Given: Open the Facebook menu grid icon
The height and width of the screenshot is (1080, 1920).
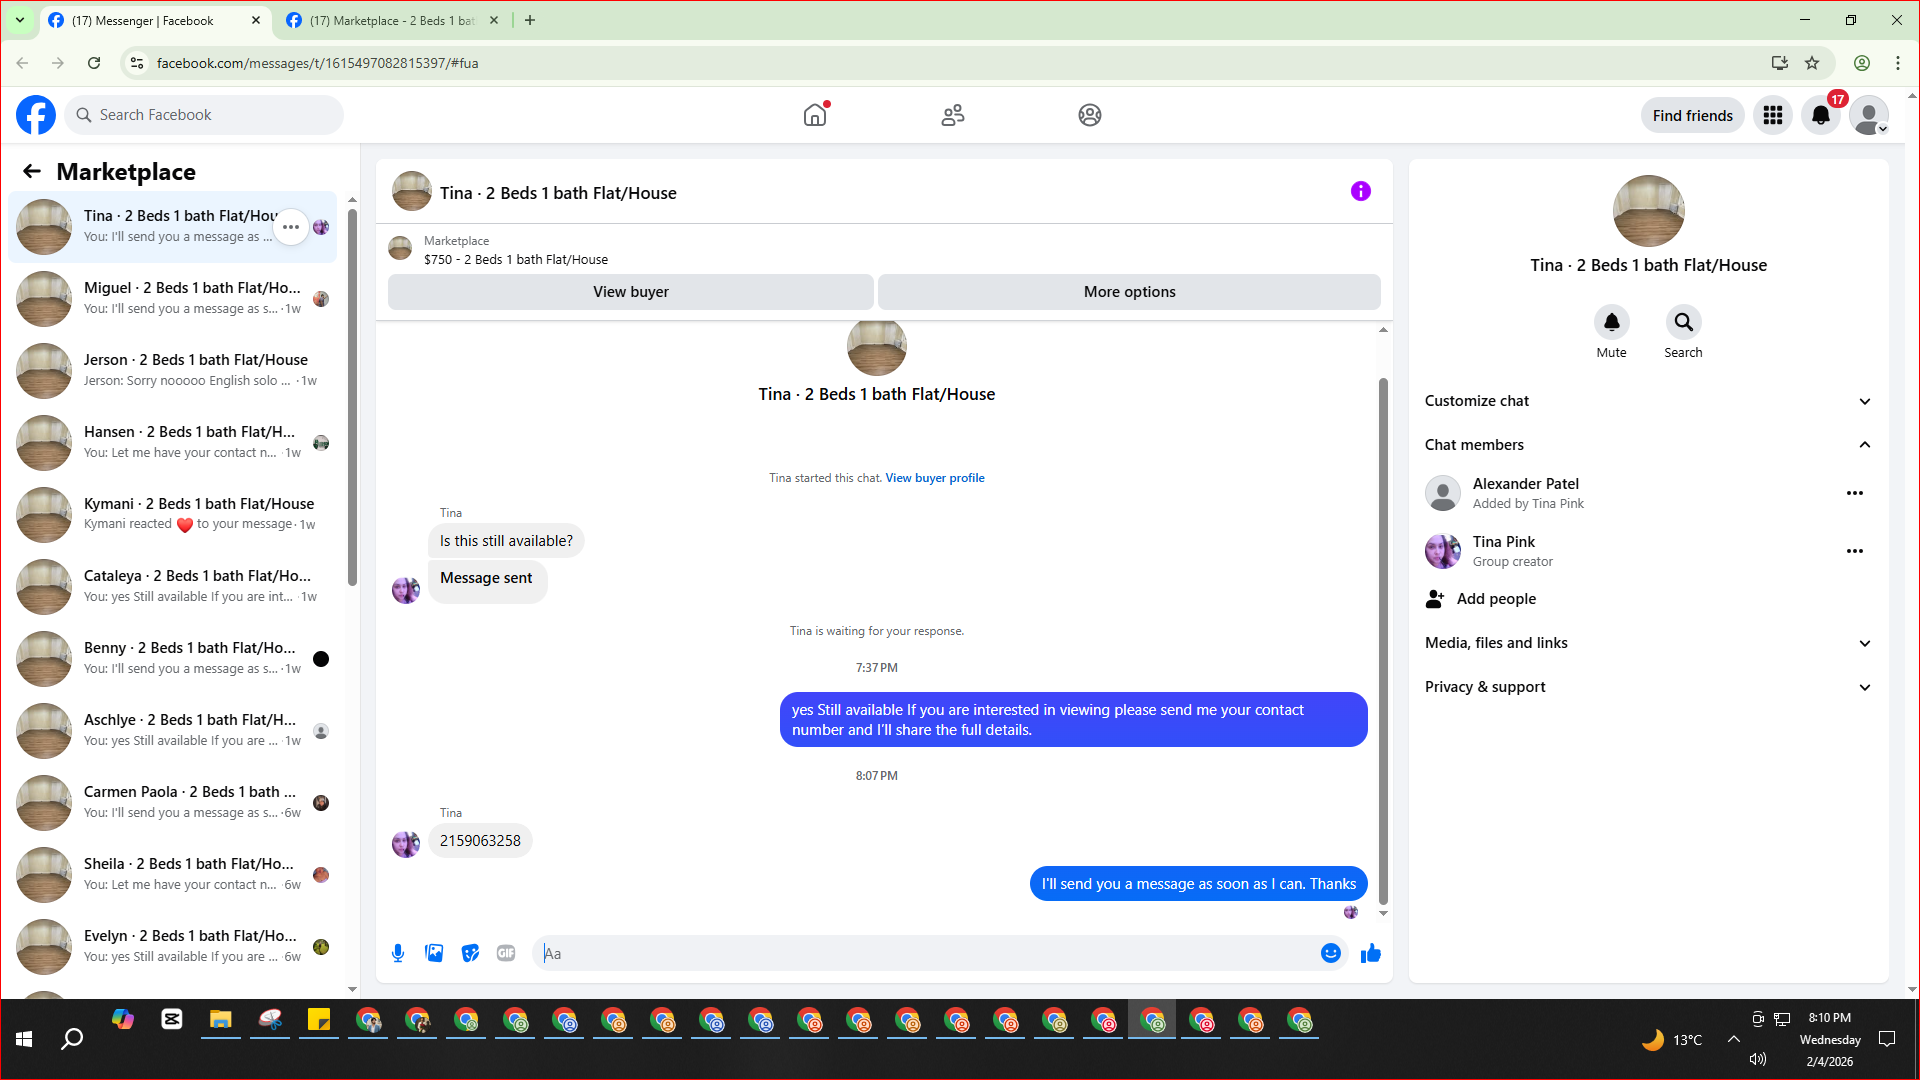Looking at the screenshot, I should (1773, 115).
